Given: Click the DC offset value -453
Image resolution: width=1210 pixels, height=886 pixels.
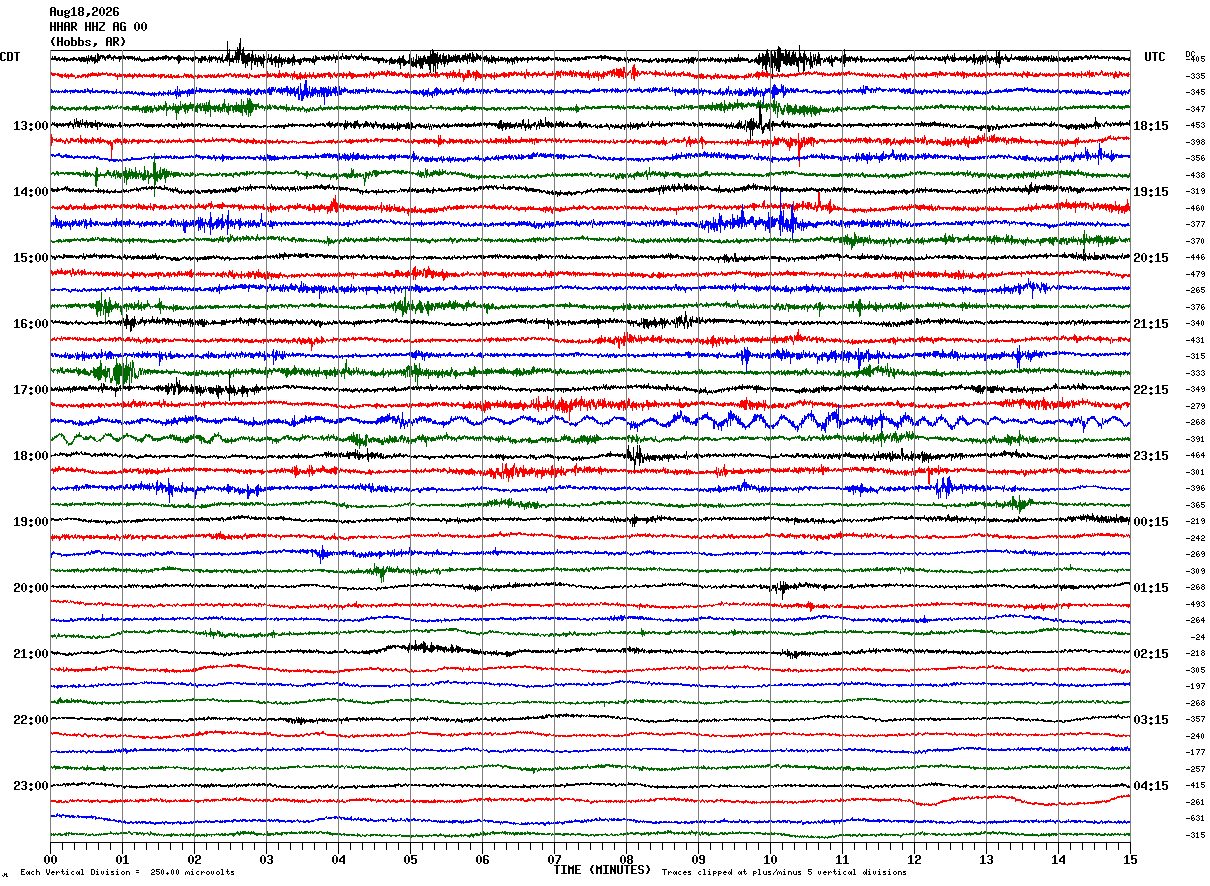Looking at the screenshot, I should click(1195, 126).
